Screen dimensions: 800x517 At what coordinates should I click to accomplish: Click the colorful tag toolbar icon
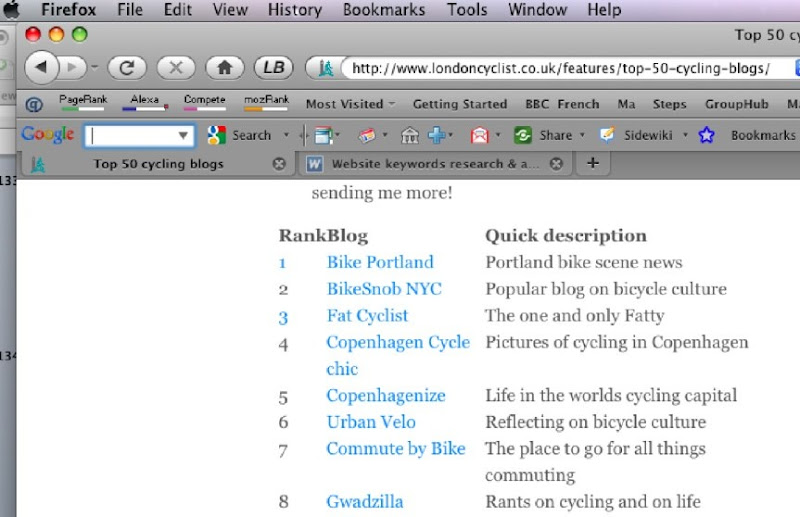pos(367,135)
